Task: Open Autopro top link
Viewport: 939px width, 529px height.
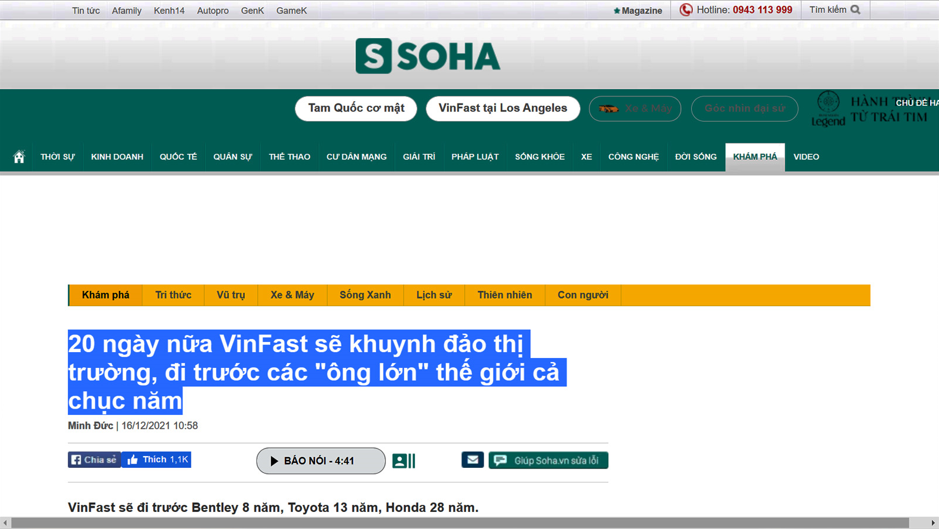Action: click(213, 11)
